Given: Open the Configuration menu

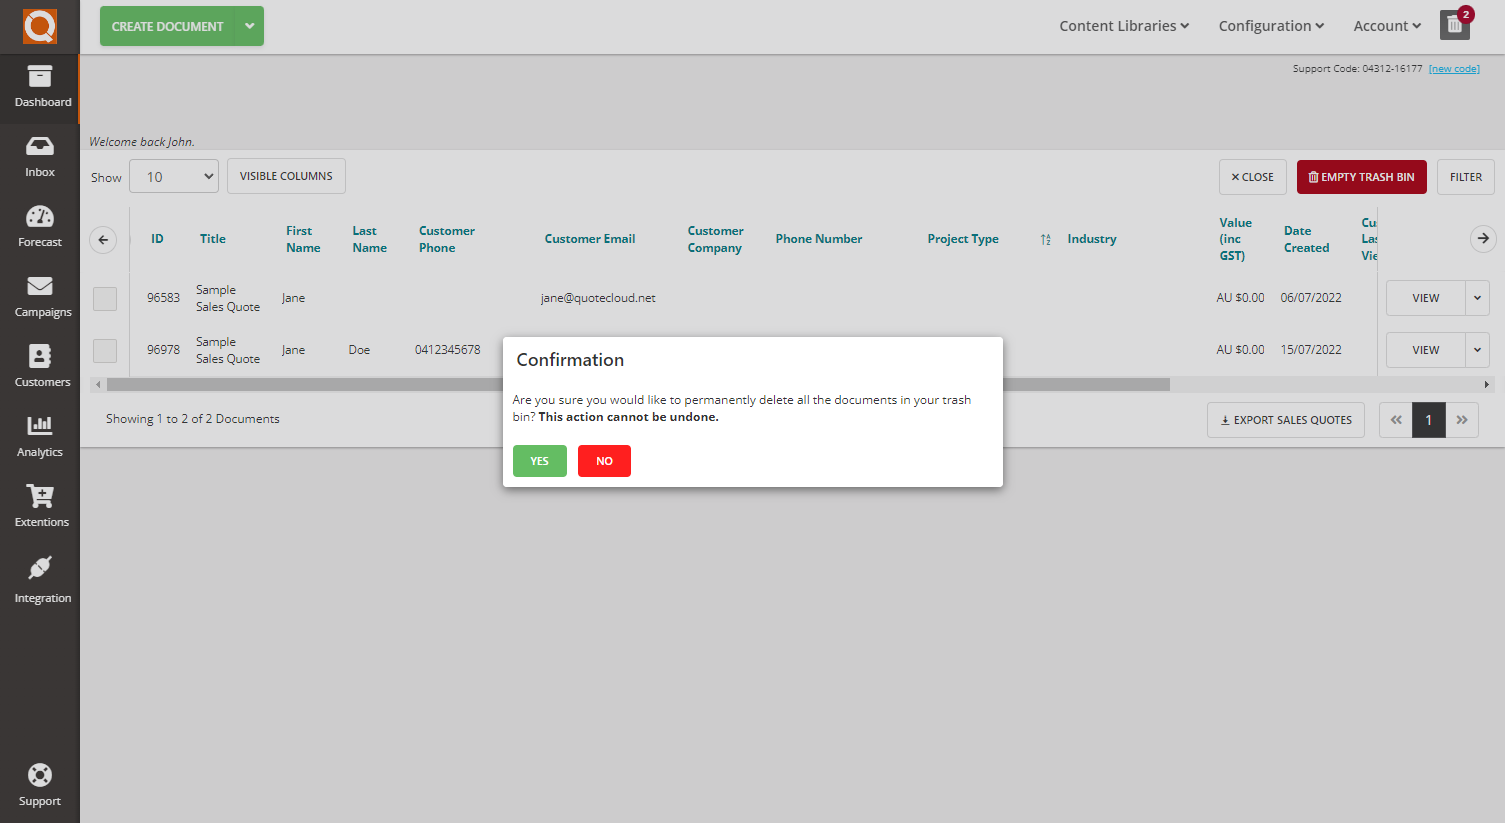Looking at the screenshot, I should pos(1271,26).
